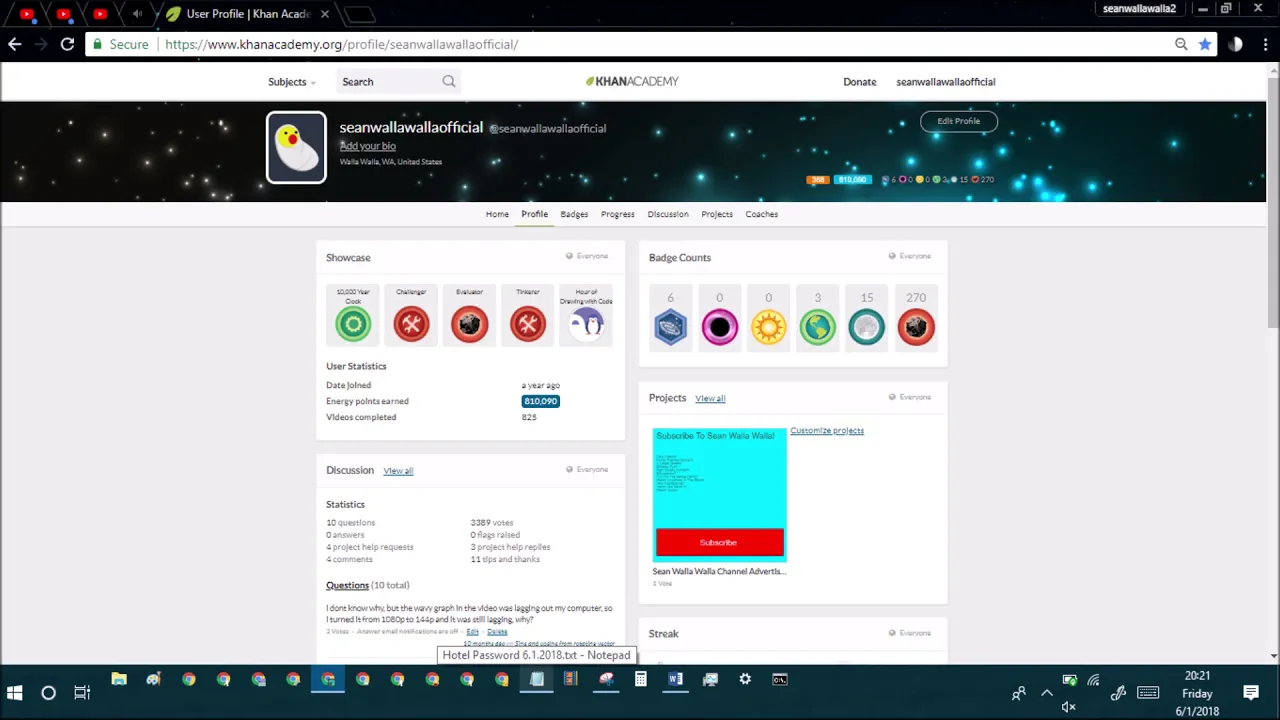Click the Delete link under the question

tap(497, 632)
